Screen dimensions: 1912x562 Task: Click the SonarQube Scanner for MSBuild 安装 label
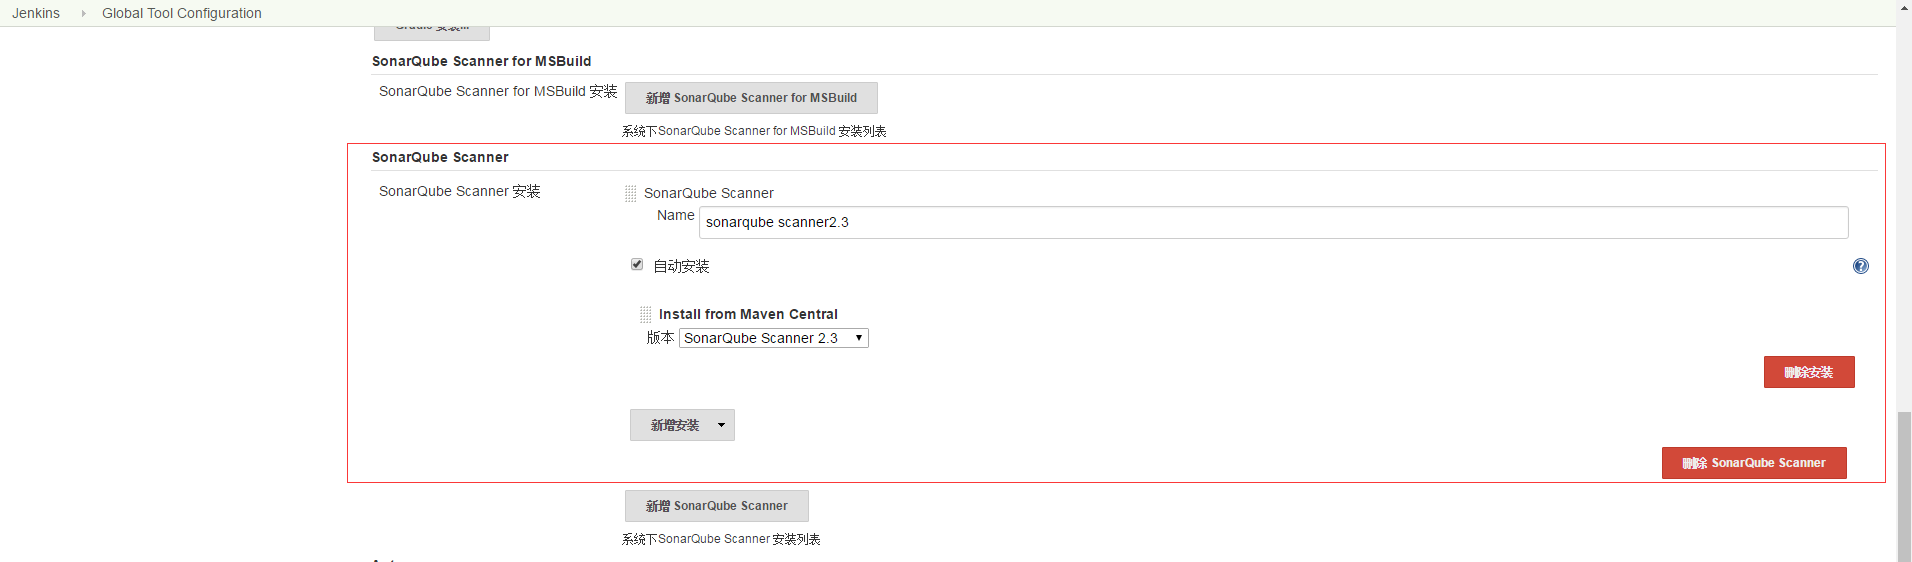pyautogui.click(x=498, y=91)
